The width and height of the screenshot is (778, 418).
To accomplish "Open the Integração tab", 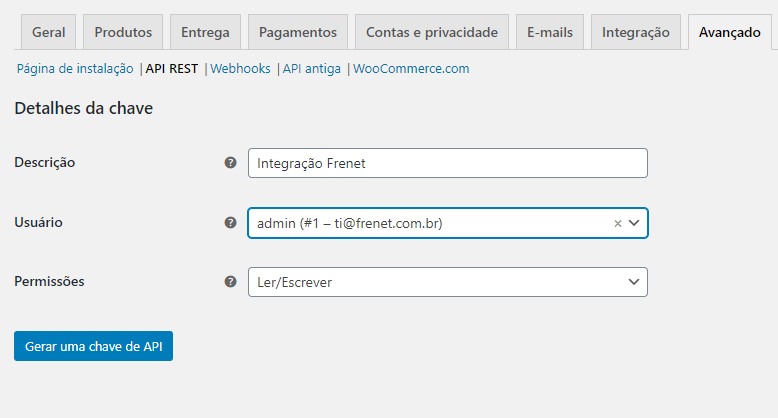I will (x=636, y=32).
